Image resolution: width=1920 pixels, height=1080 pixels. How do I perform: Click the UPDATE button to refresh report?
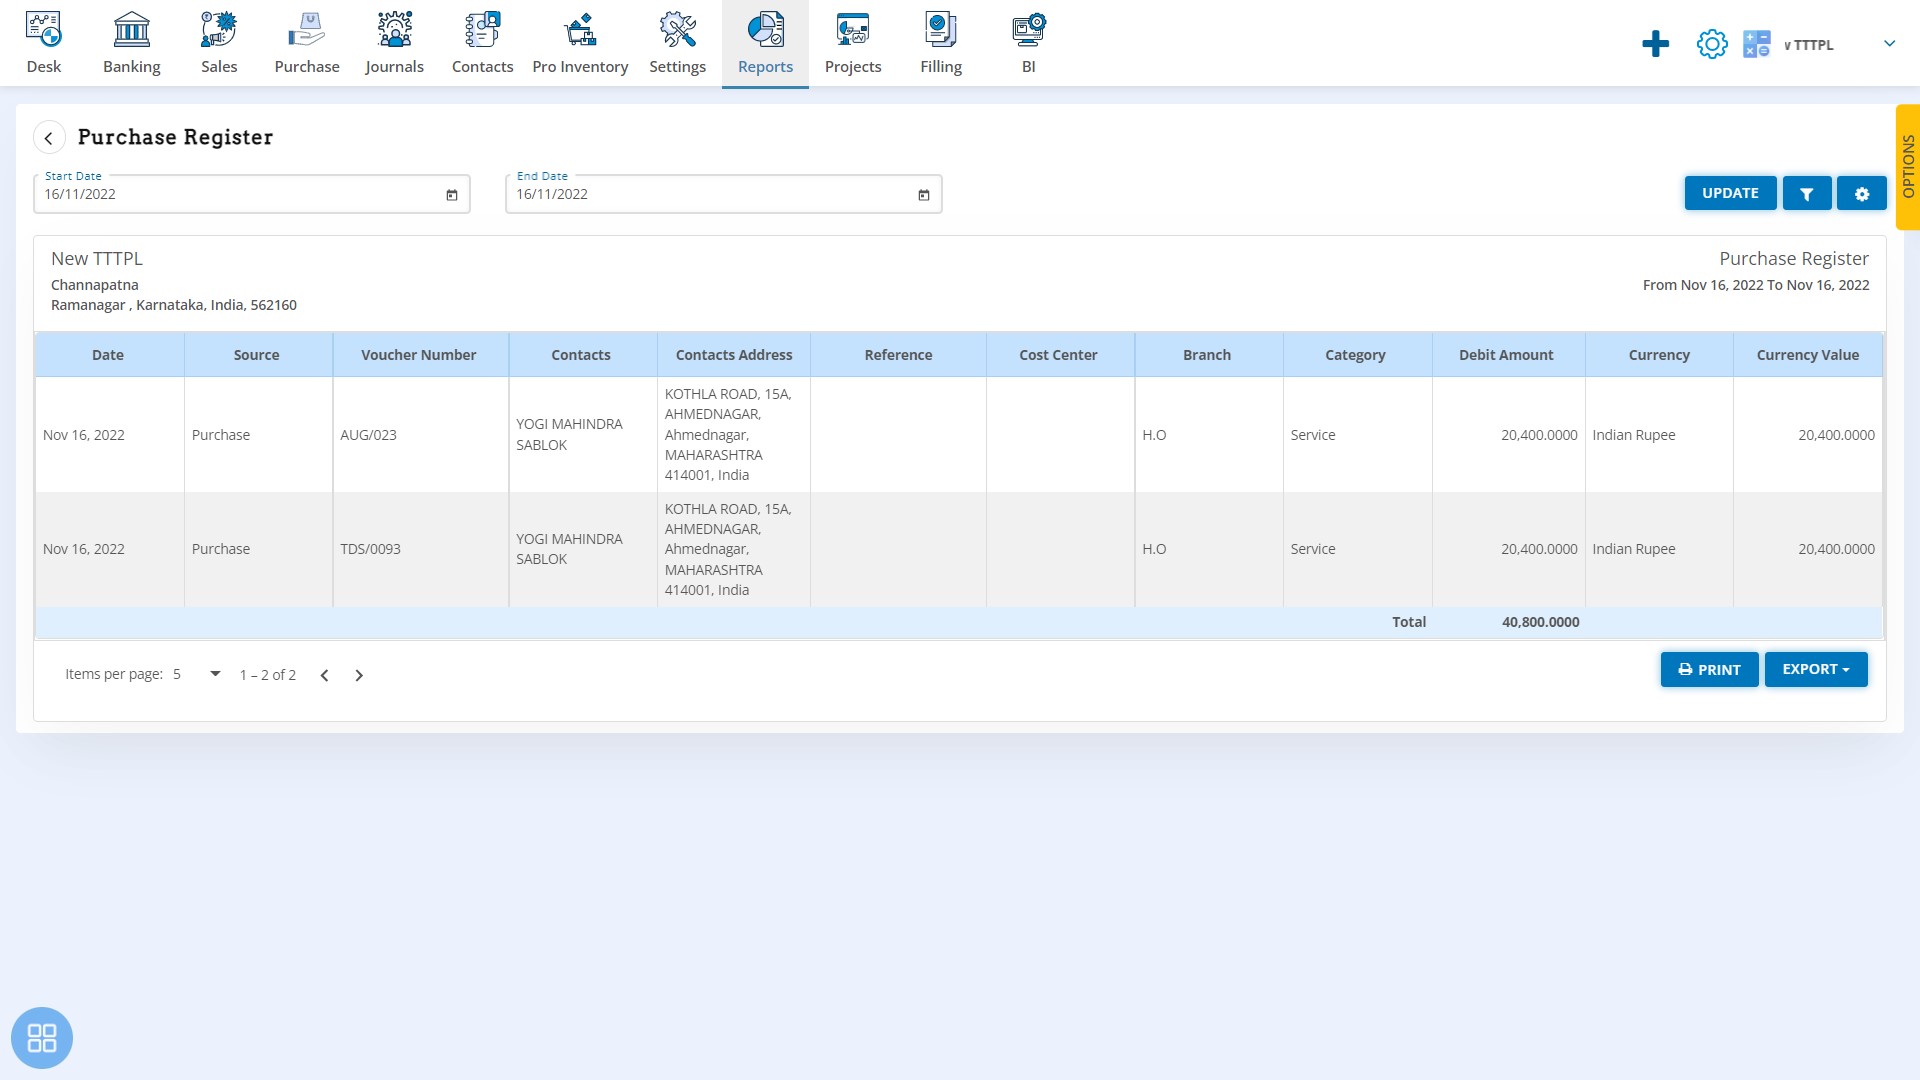pyautogui.click(x=1730, y=193)
